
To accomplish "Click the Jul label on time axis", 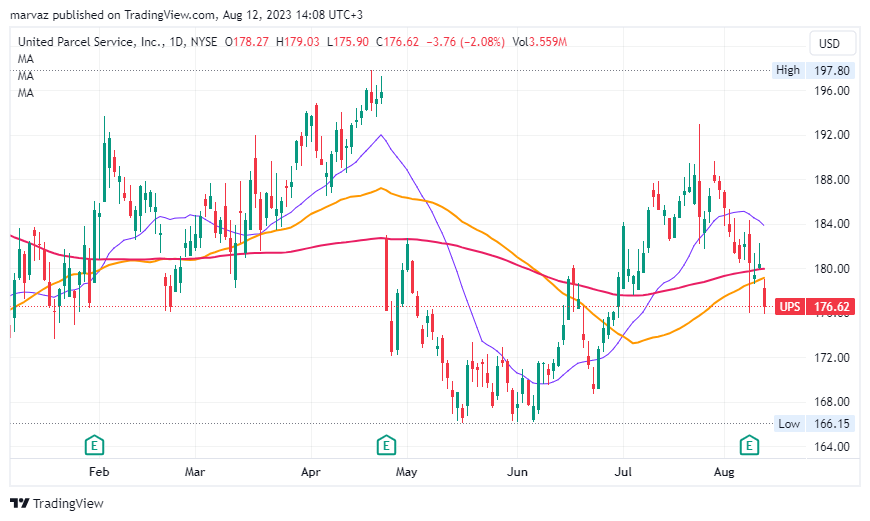I will click(623, 472).
